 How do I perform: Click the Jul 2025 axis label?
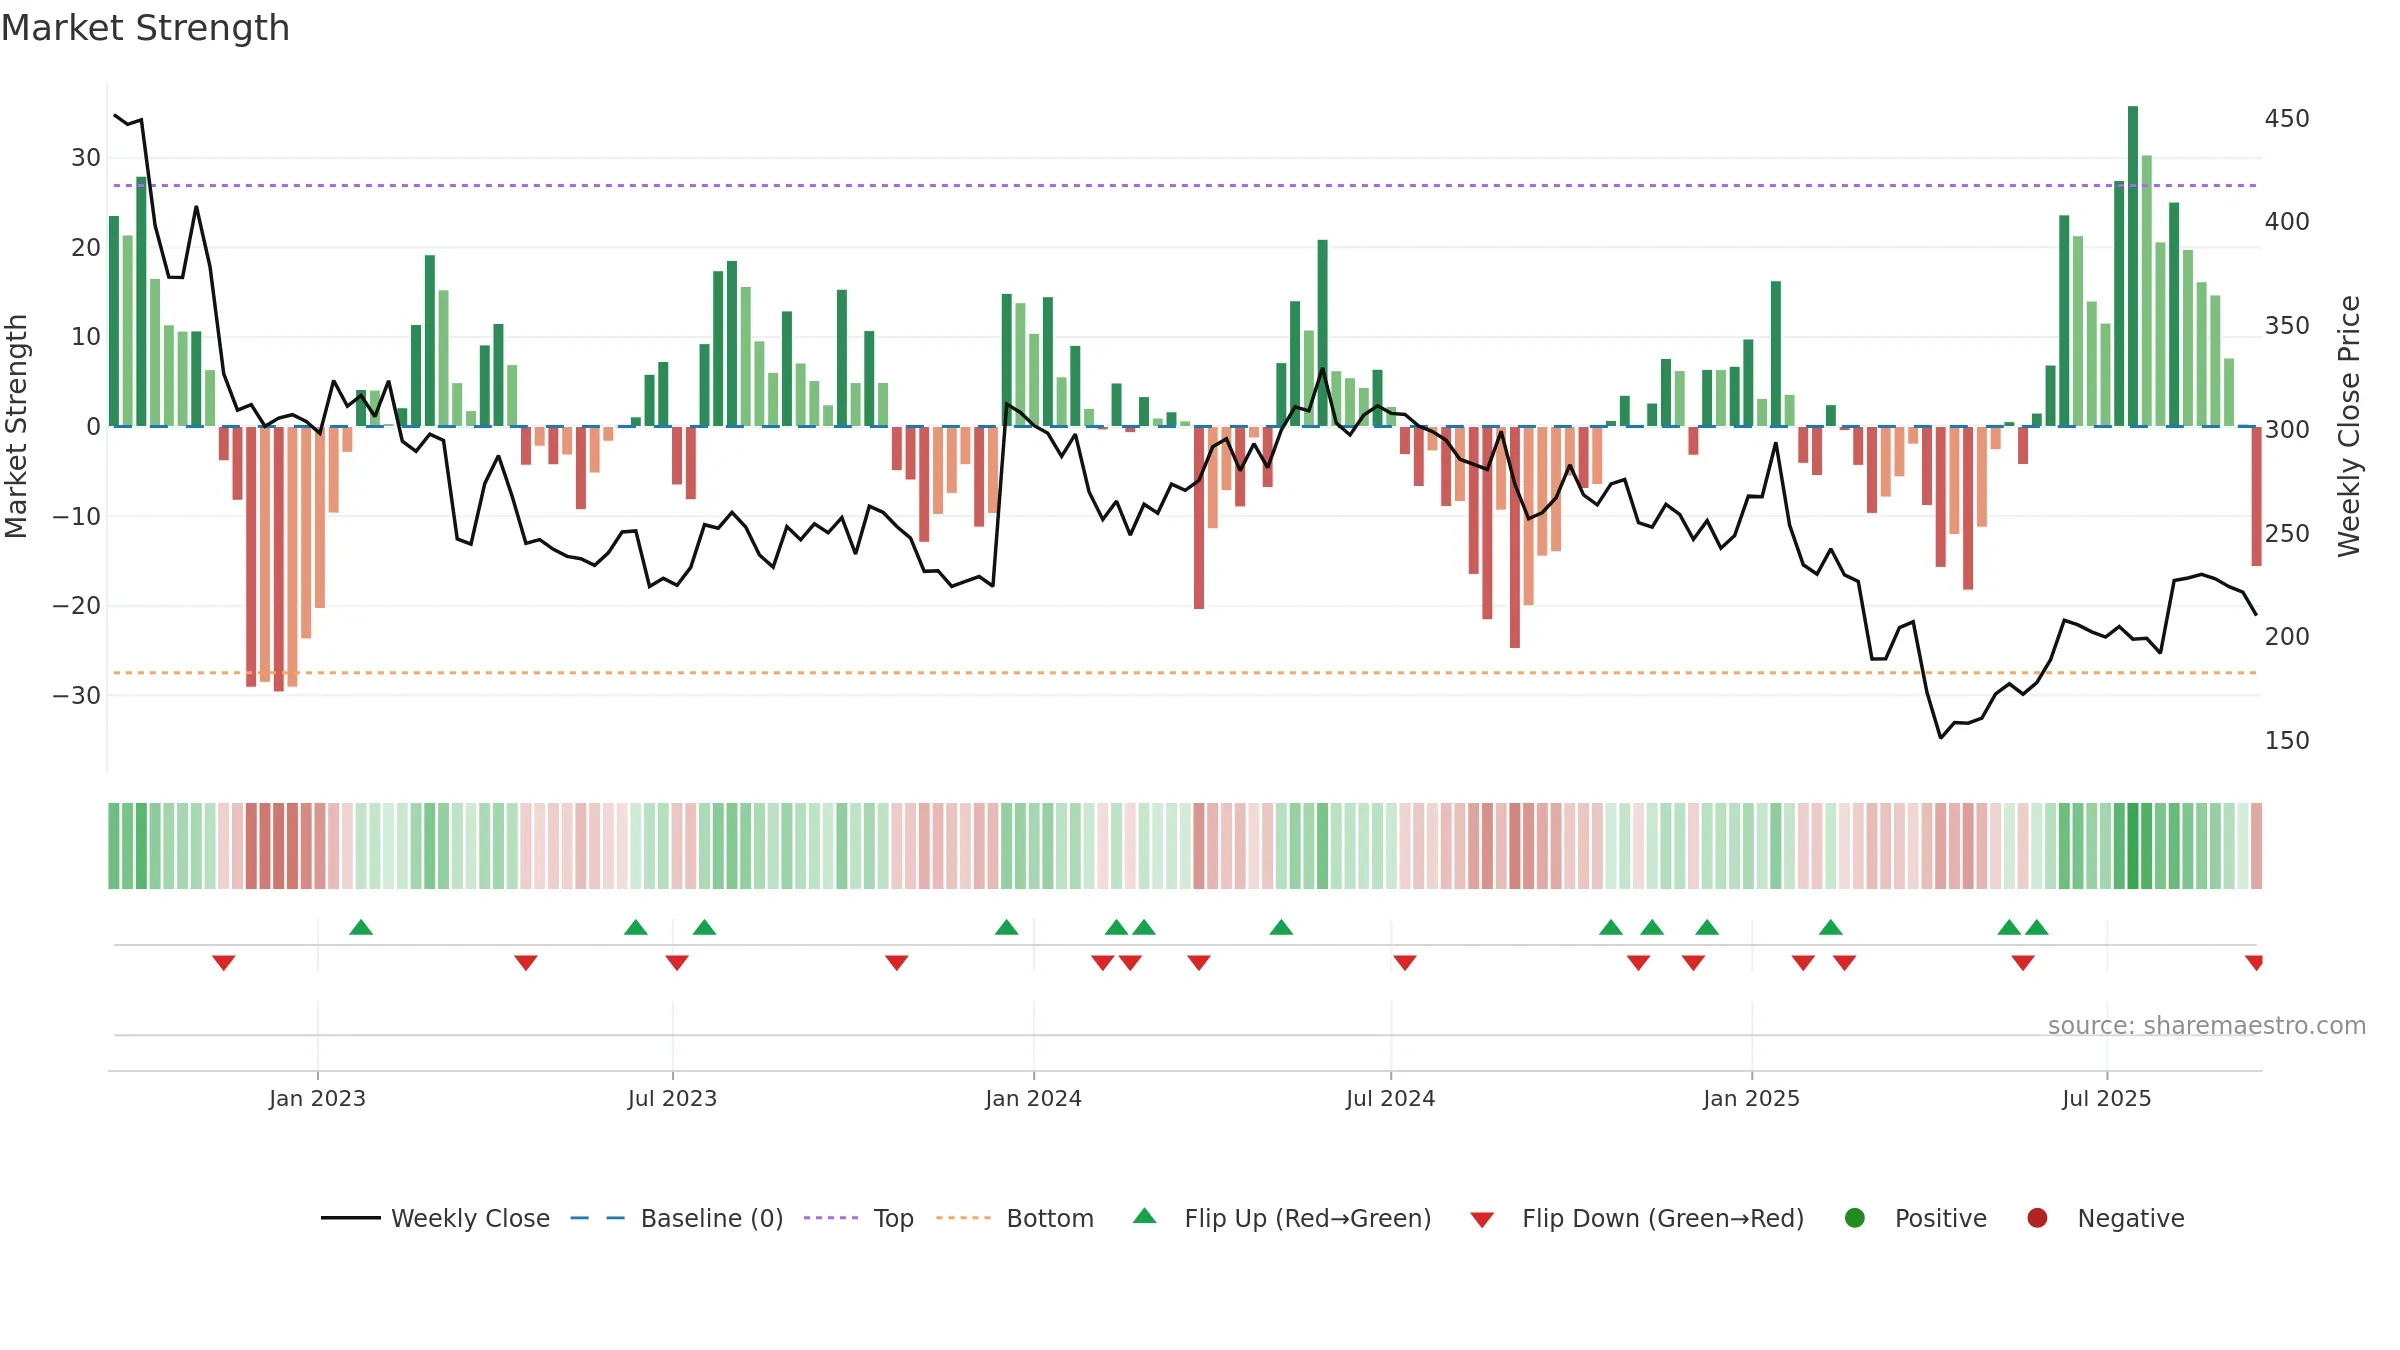click(x=2106, y=1098)
